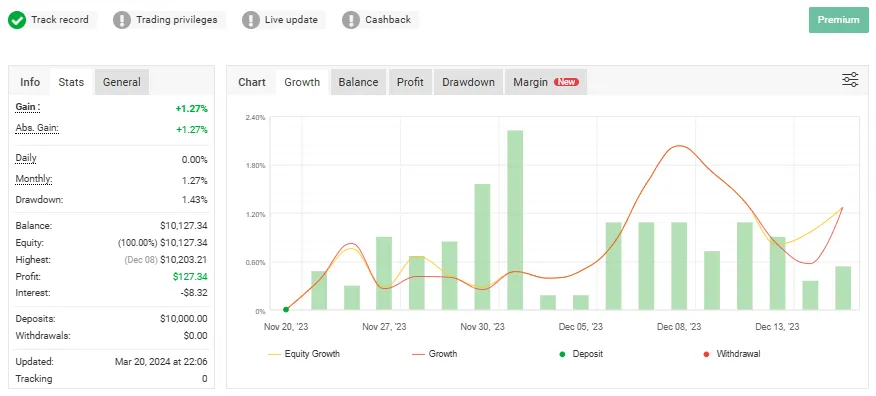
Task: Click the 1.20% y-axis label
Action: 255,214
